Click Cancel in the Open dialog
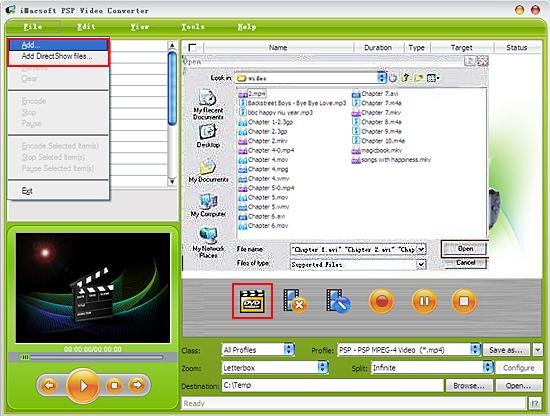Screen dimensions: 550x416 point(465,263)
